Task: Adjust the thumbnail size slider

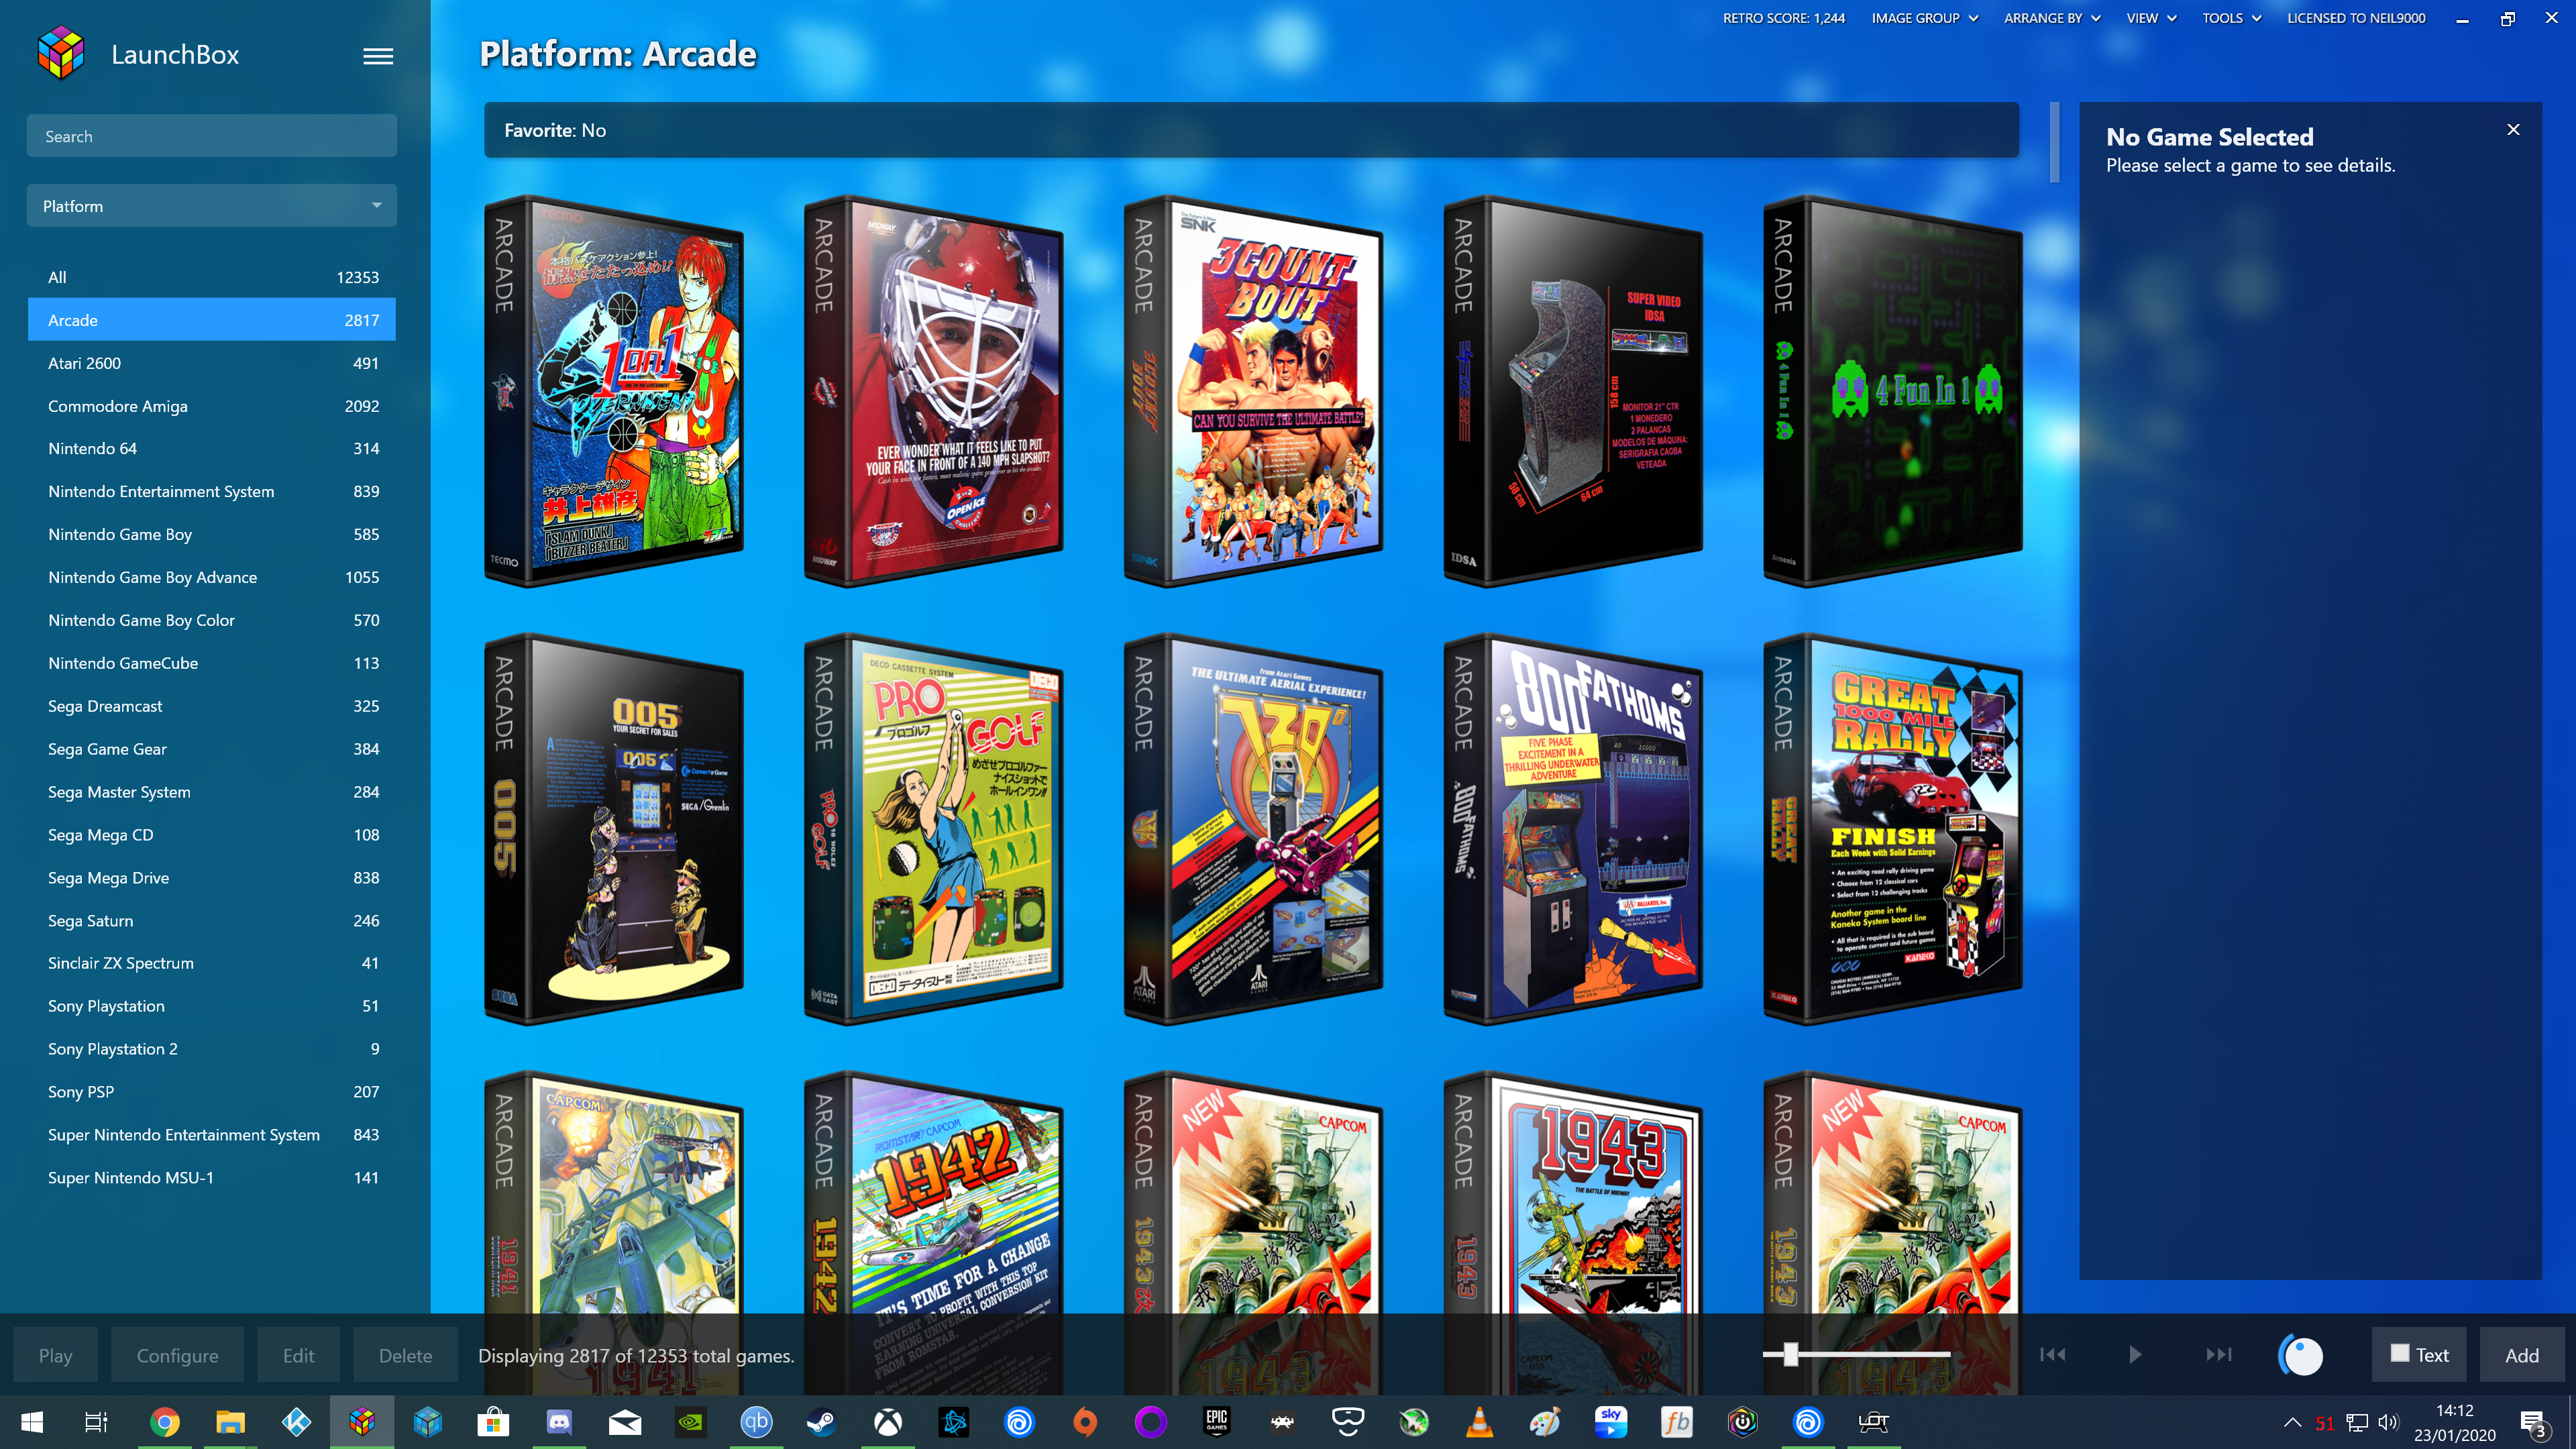Action: pyautogui.click(x=1788, y=1355)
